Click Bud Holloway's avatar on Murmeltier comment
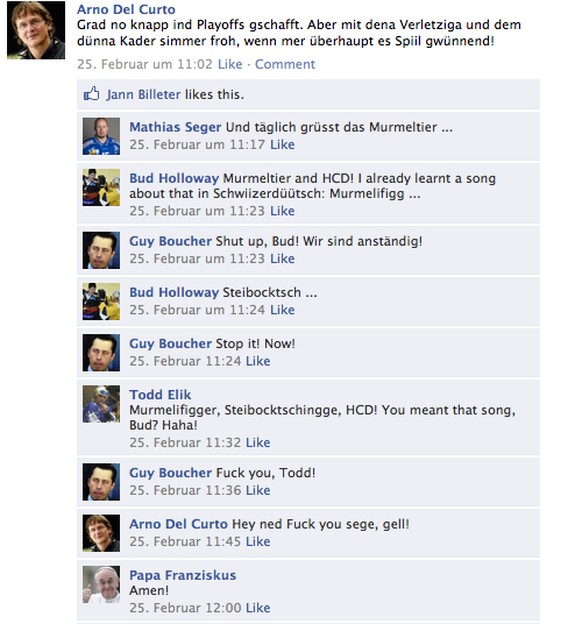 (x=101, y=187)
